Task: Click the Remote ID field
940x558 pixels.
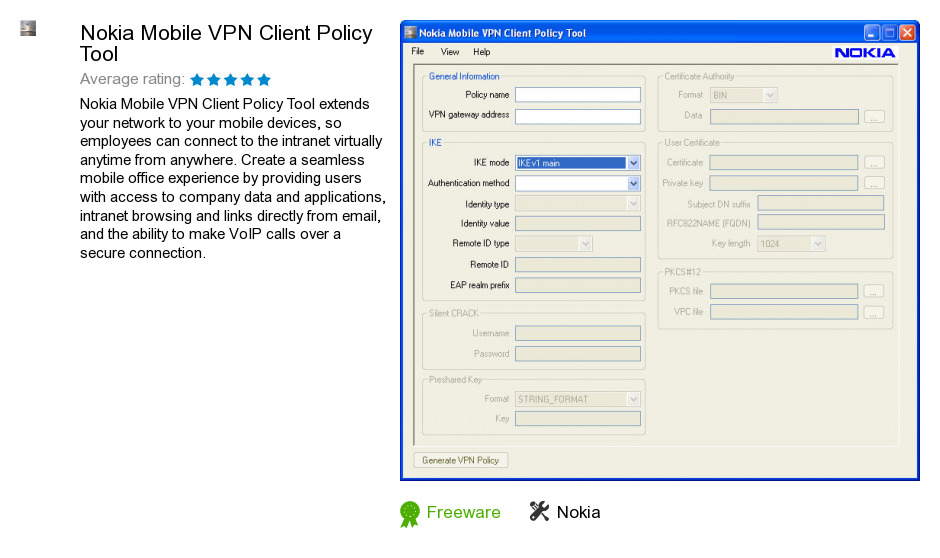Action: tap(577, 264)
